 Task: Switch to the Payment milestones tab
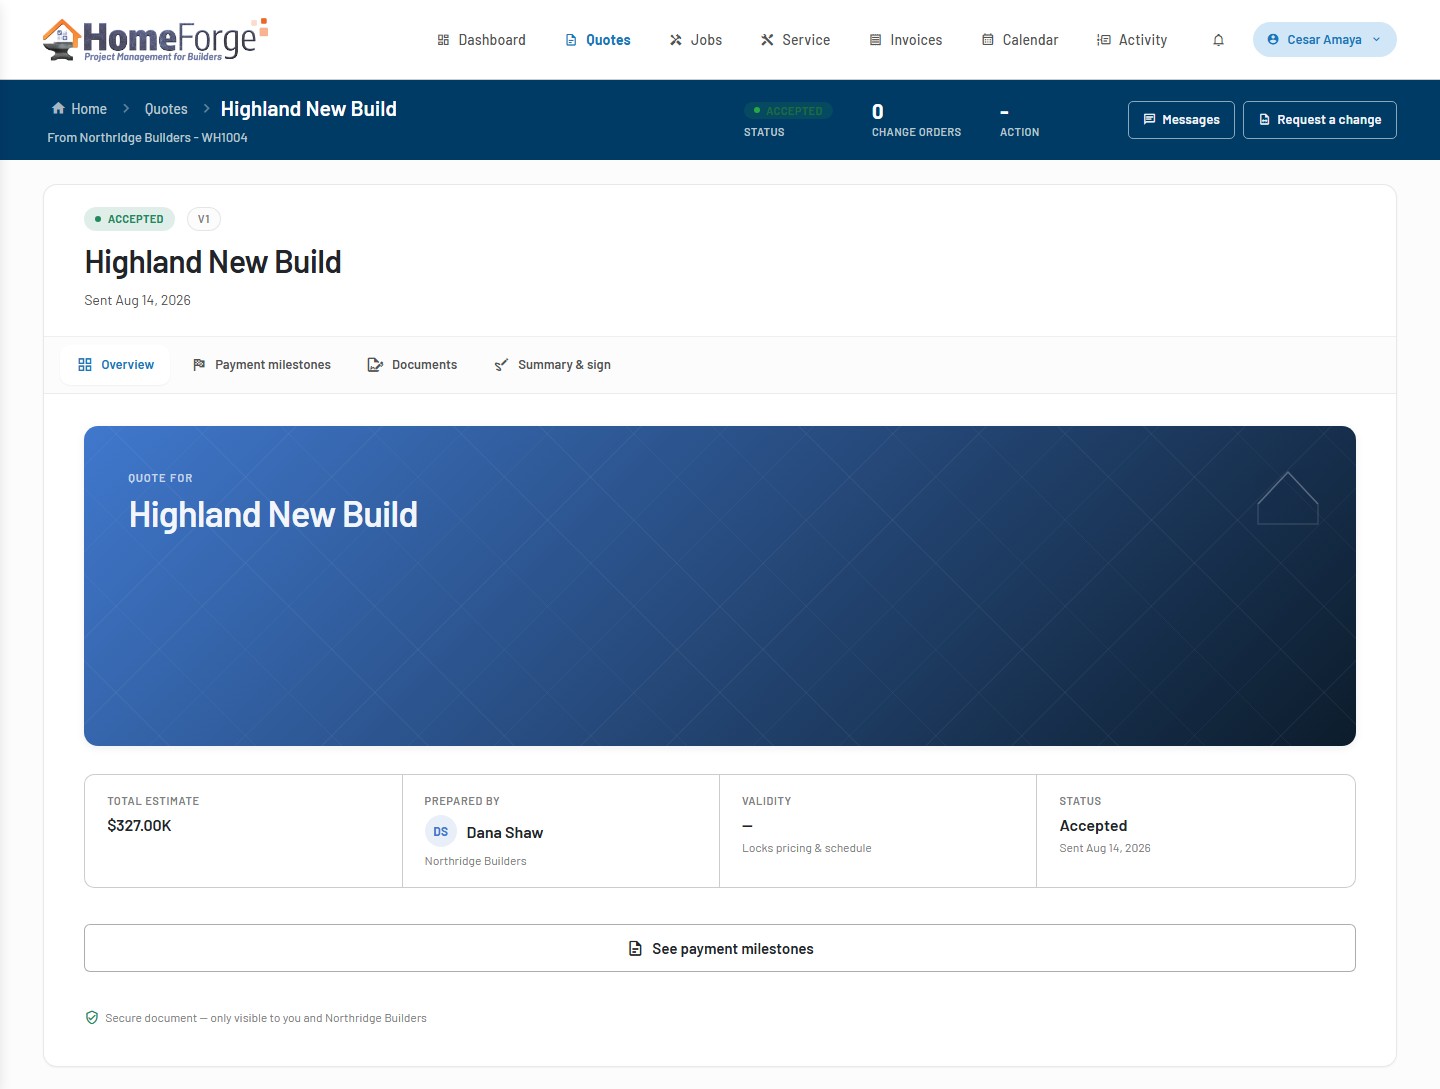[262, 365]
